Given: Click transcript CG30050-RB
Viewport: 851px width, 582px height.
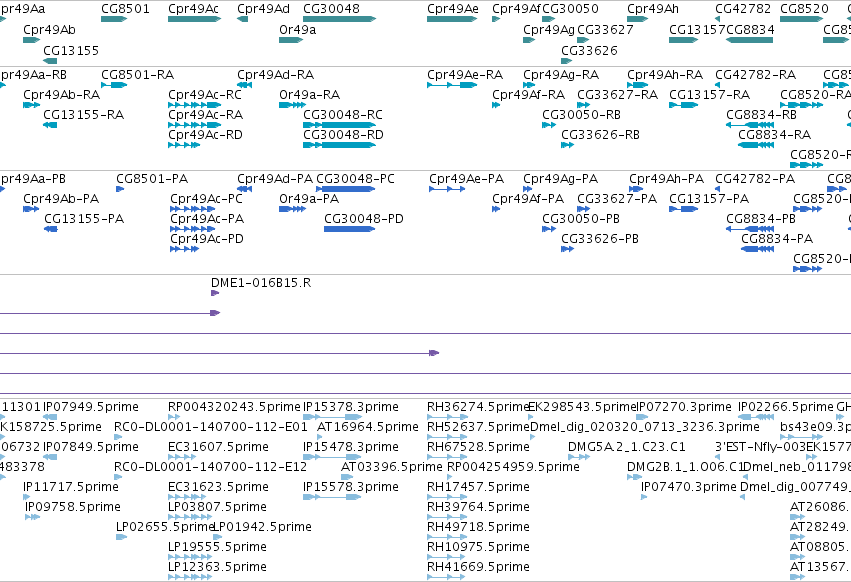Looking at the screenshot, I should 581,115.
